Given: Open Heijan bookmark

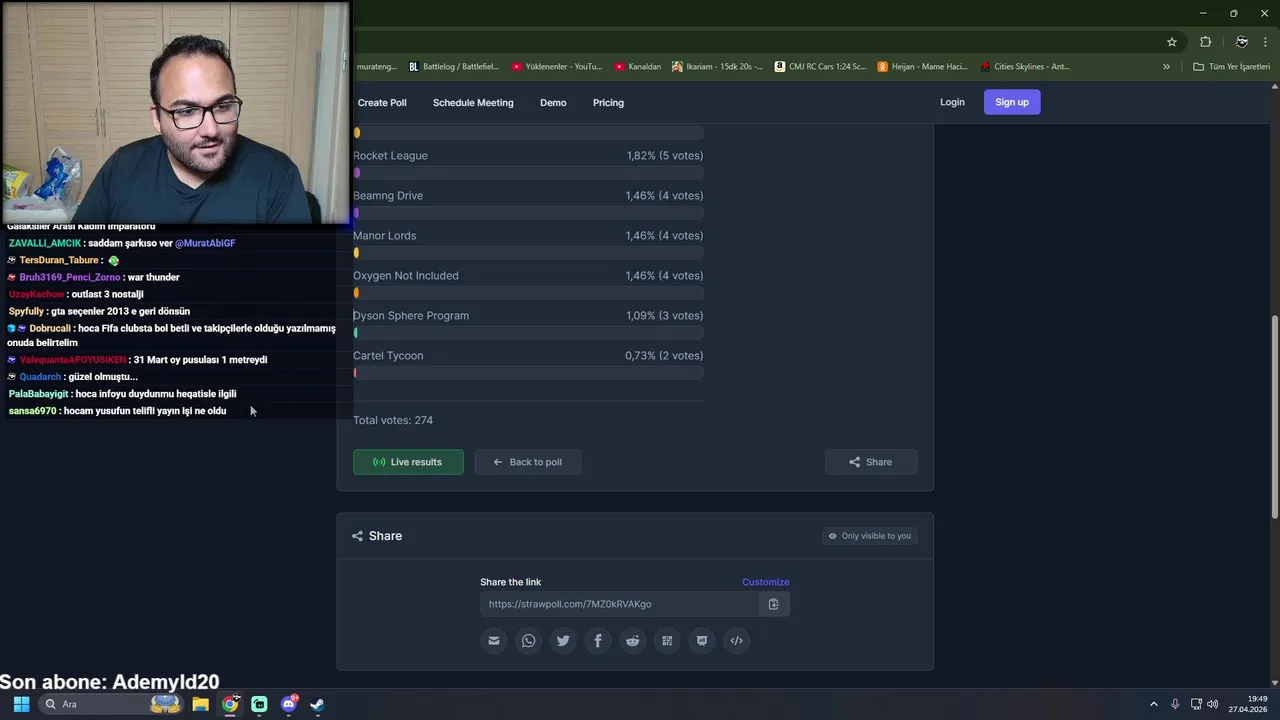Looking at the screenshot, I should (922, 67).
